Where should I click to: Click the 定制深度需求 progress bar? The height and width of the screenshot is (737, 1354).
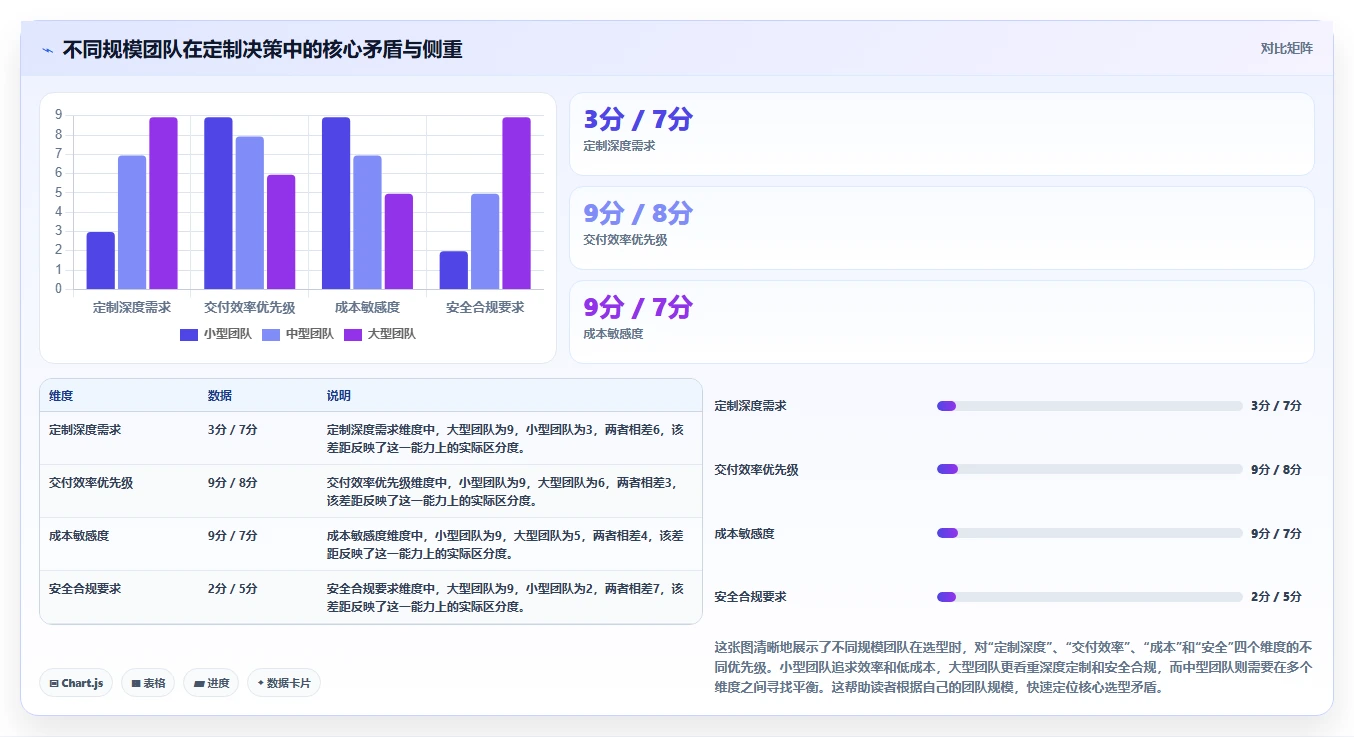pyautogui.click(x=1089, y=406)
